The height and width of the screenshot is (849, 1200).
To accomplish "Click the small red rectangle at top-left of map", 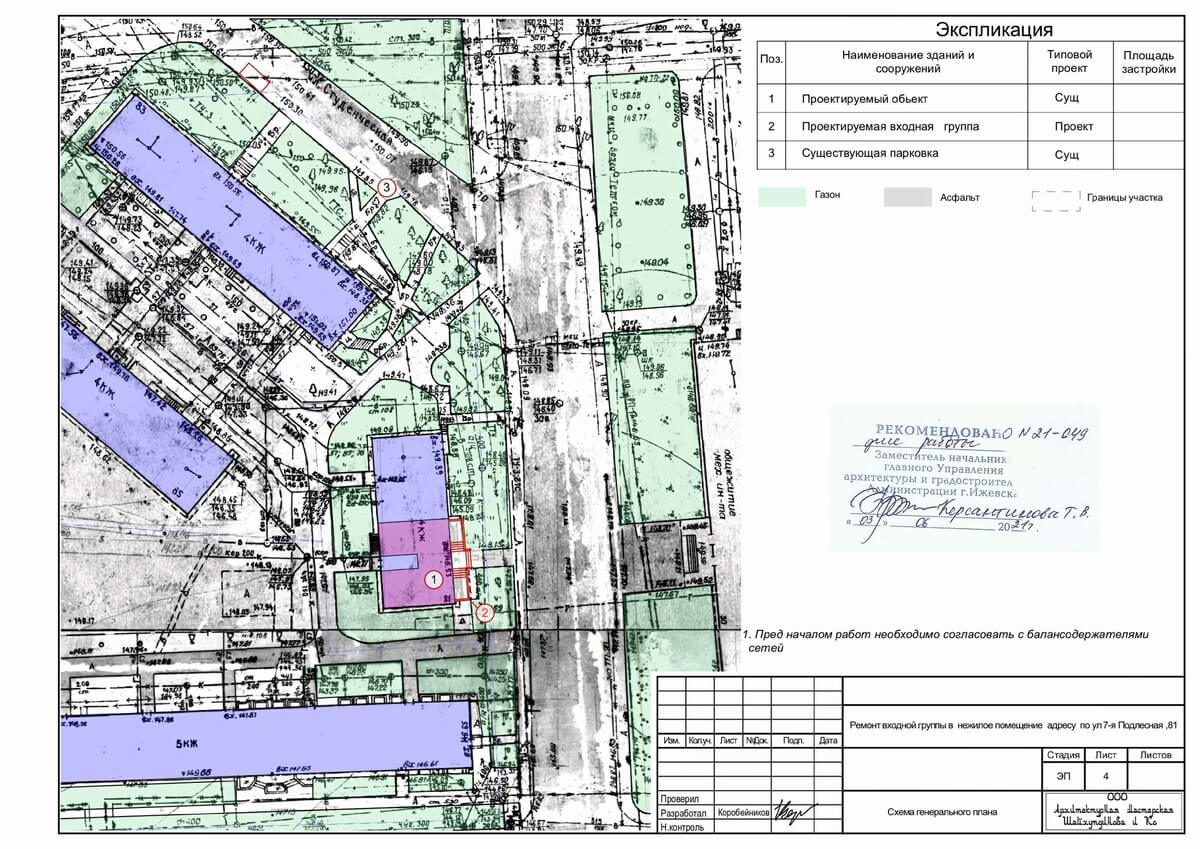I will click(x=255, y=75).
